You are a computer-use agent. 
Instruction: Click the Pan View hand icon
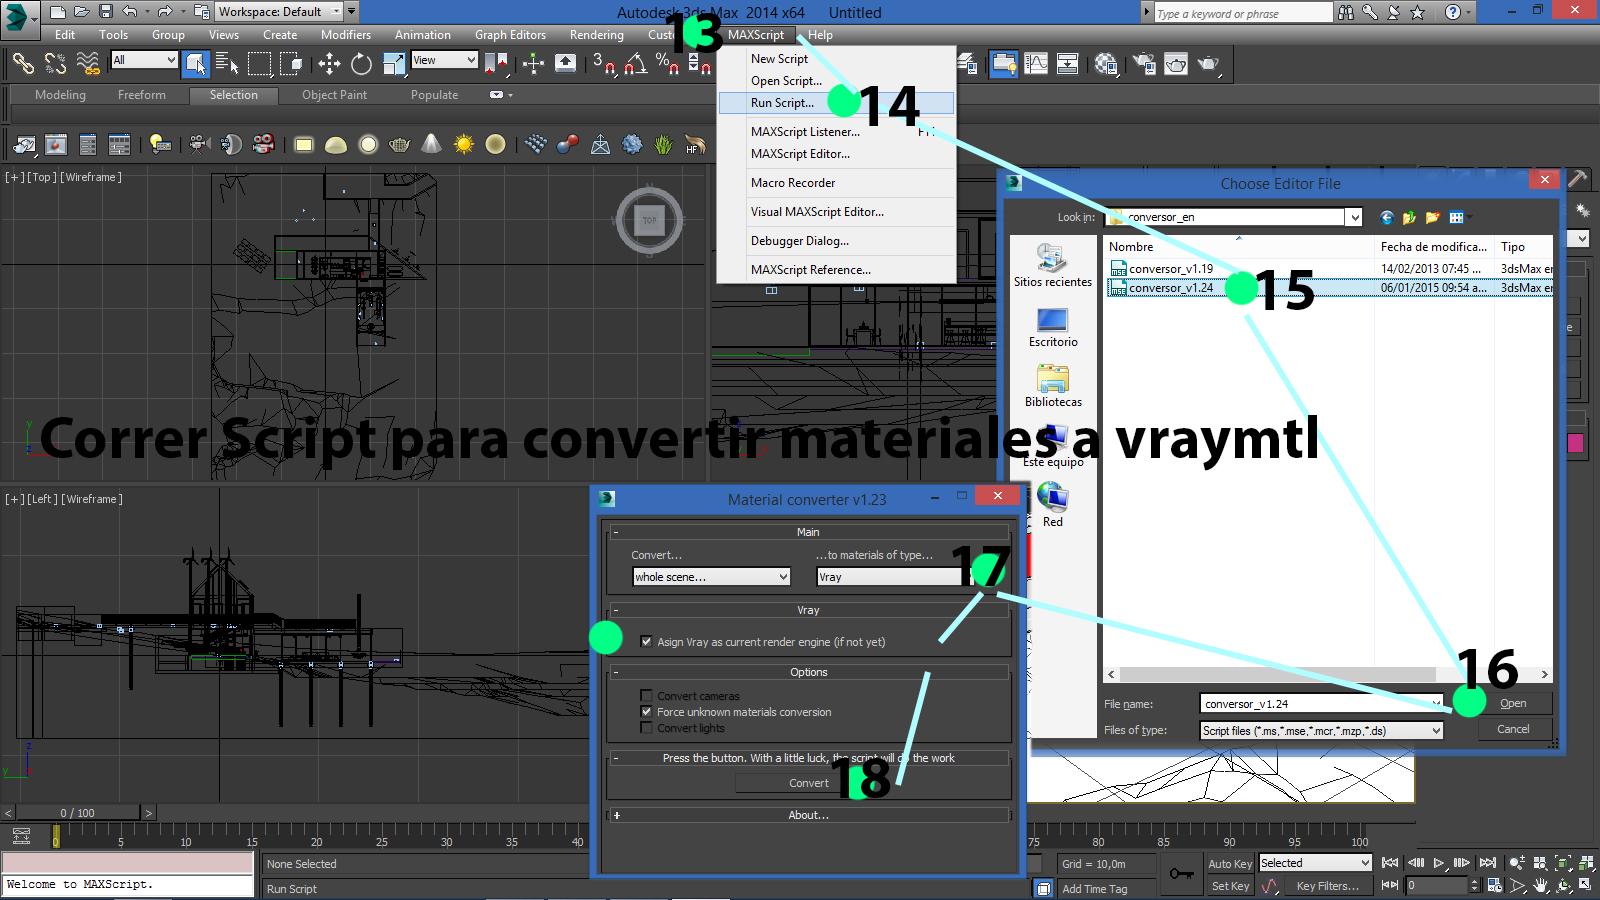tap(1540, 886)
